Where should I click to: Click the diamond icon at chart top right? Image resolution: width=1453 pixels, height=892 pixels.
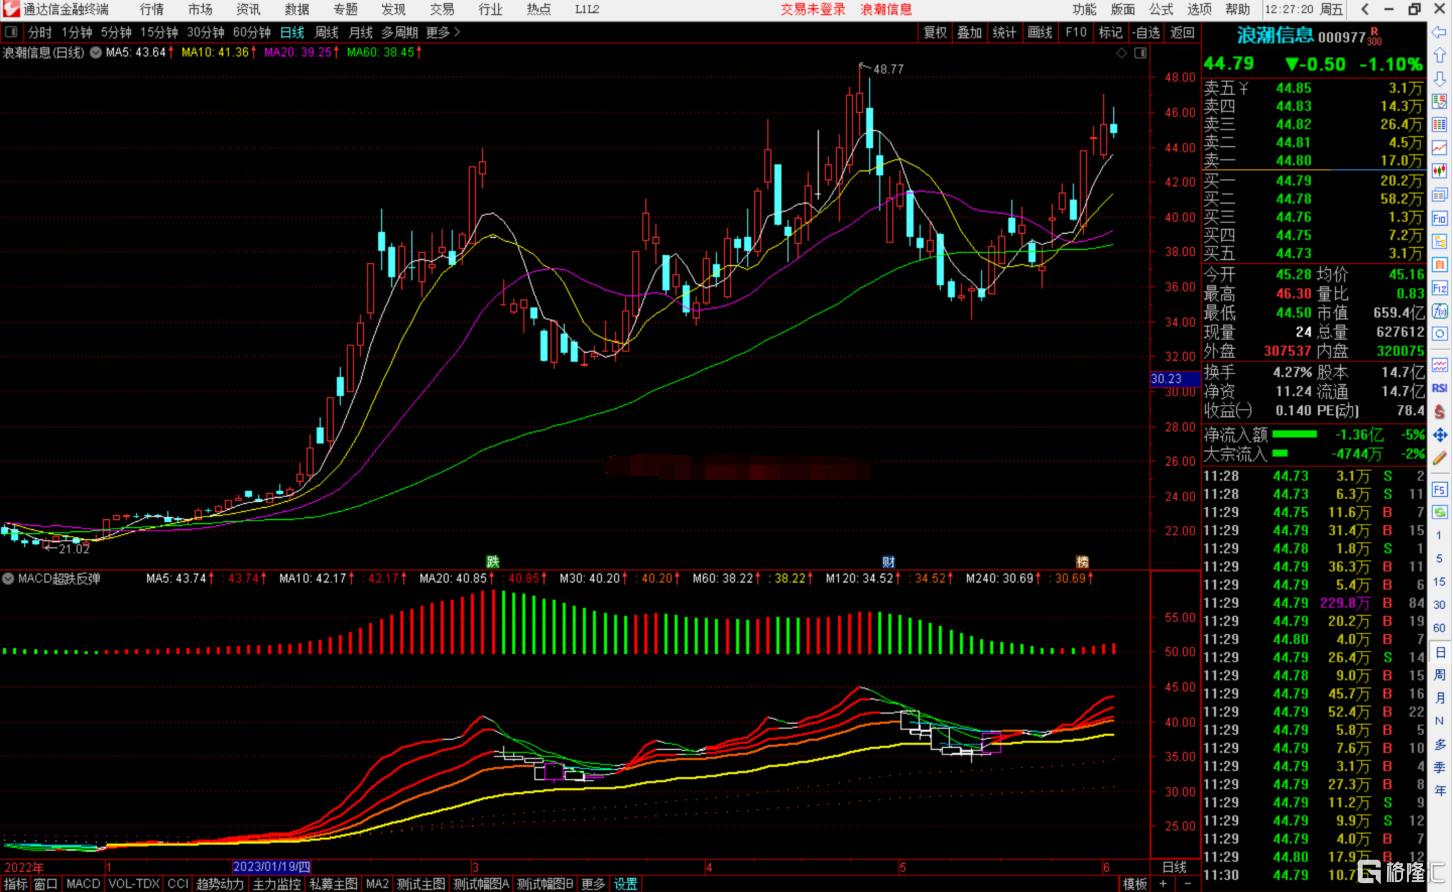1122,52
